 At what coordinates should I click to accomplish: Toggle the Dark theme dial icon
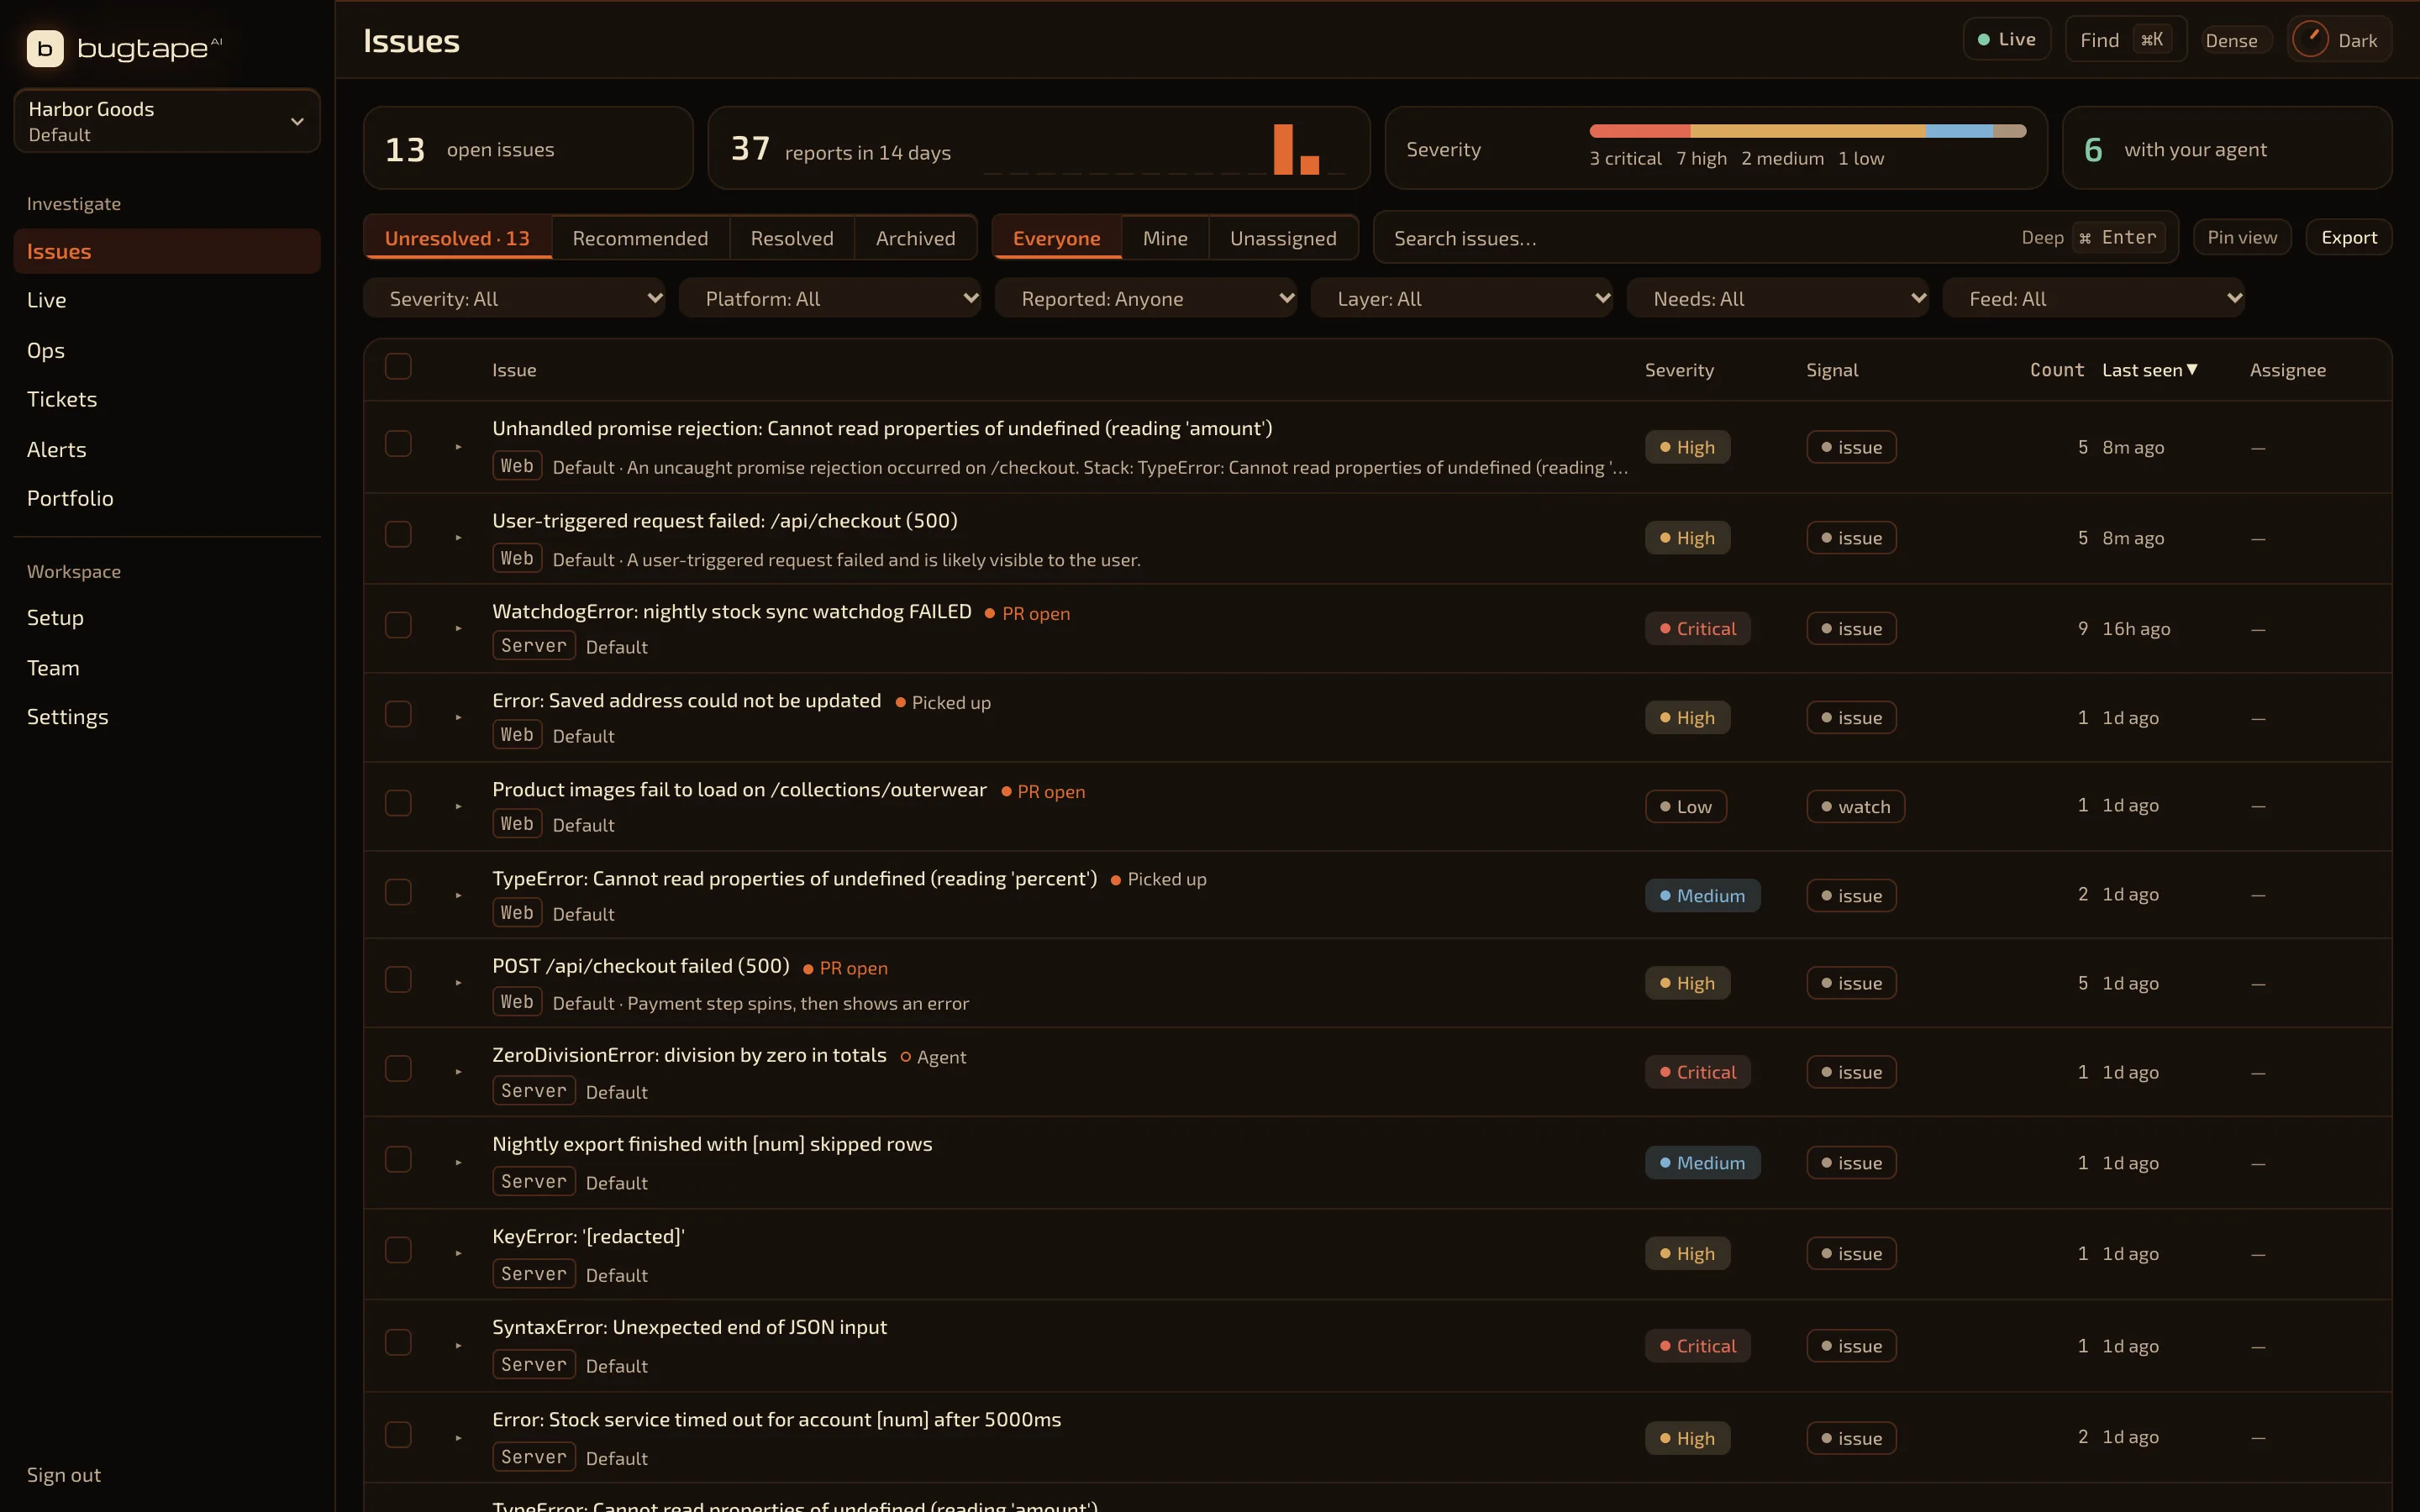pyautogui.click(x=2310, y=40)
